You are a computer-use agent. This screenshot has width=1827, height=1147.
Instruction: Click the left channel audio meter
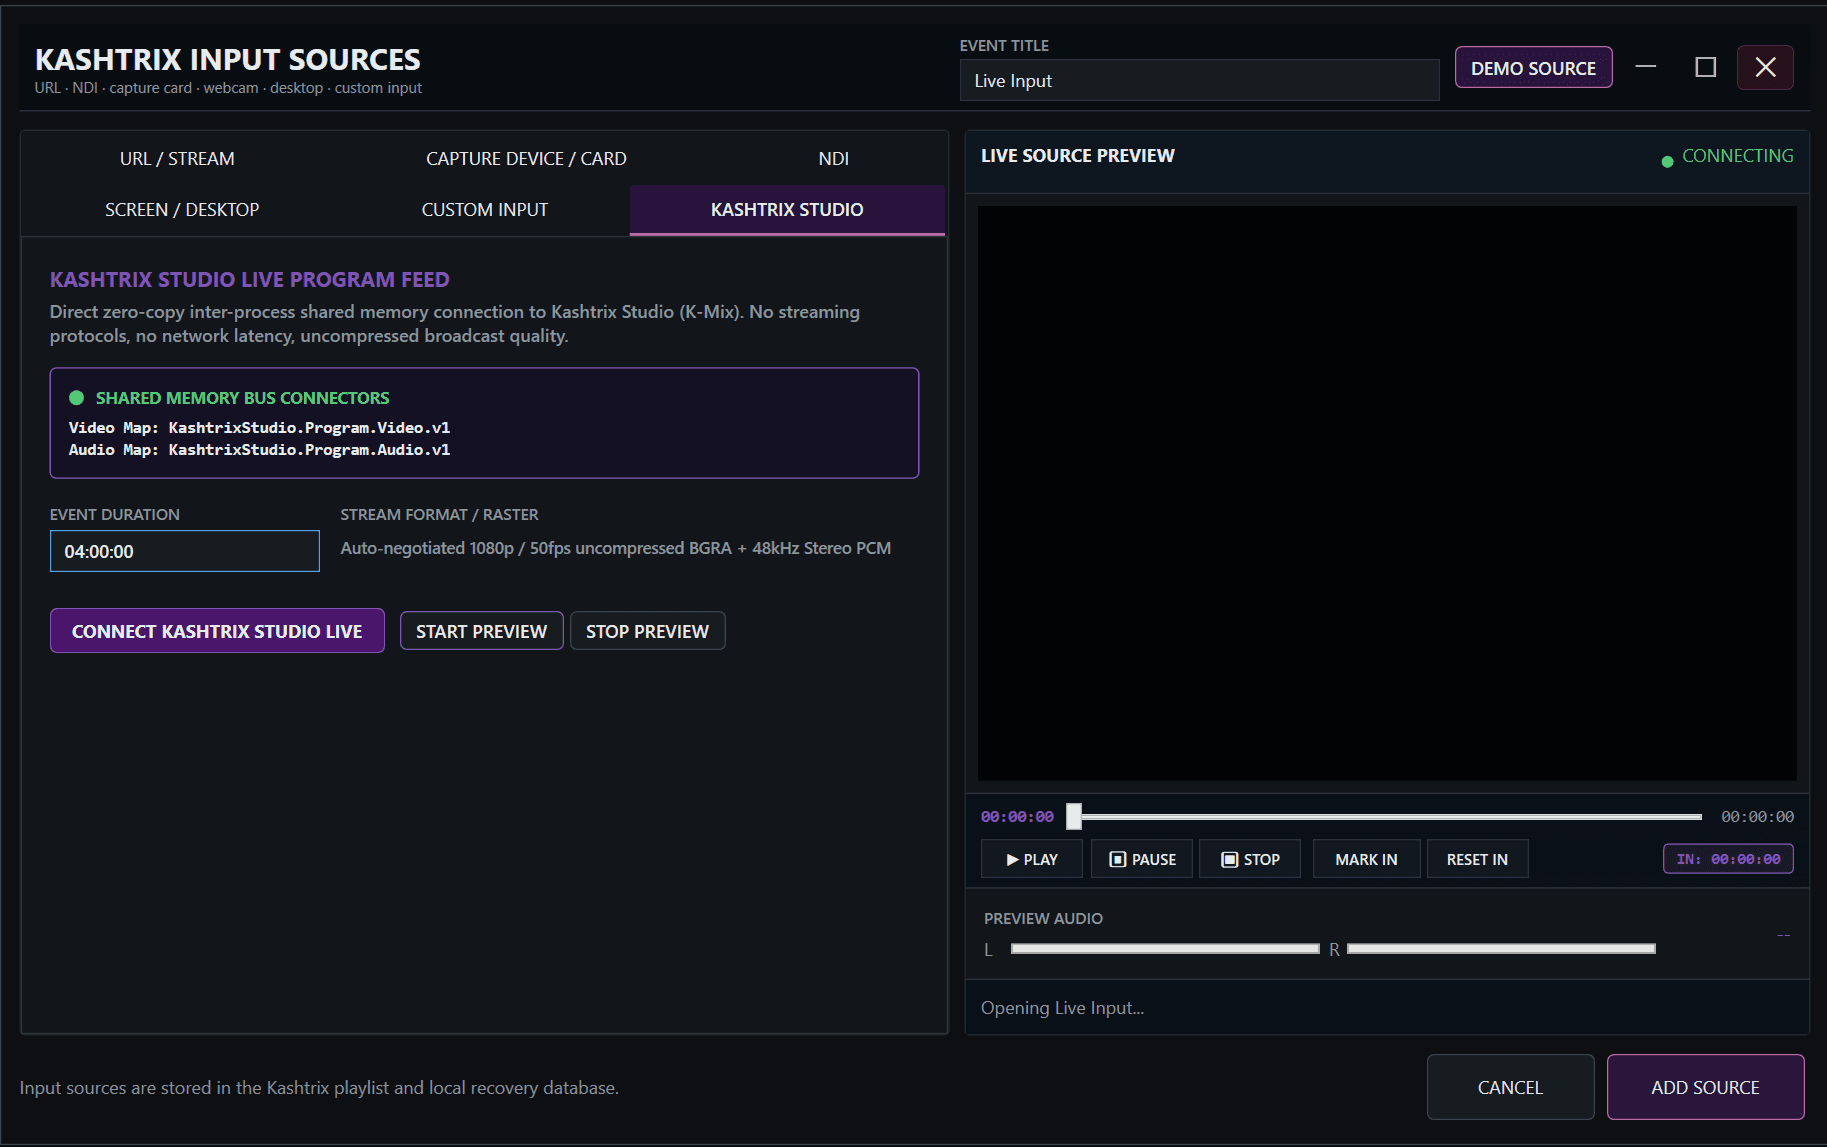[x=1165, y=949]
